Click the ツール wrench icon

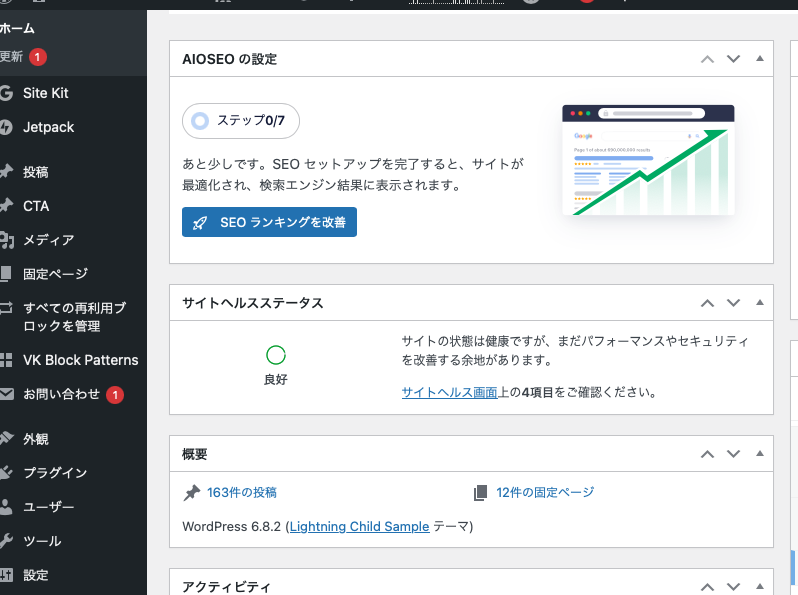pyautogui.click(x=6, y=541)
